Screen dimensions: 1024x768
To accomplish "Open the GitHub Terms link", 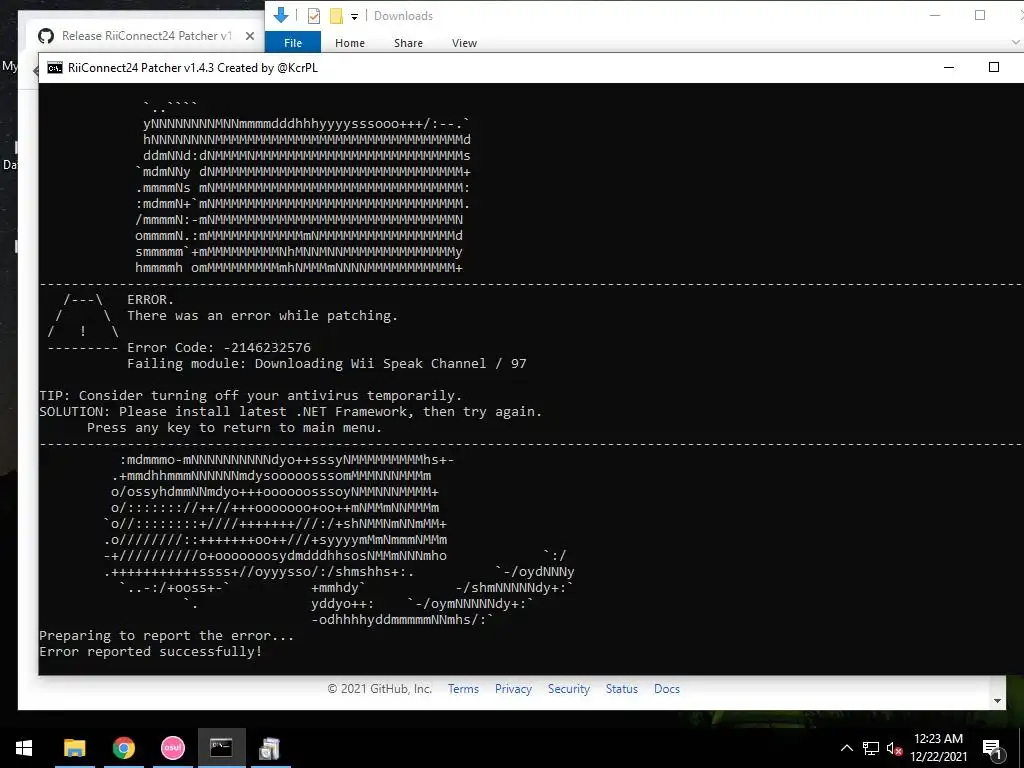I will tap(463, 688).
